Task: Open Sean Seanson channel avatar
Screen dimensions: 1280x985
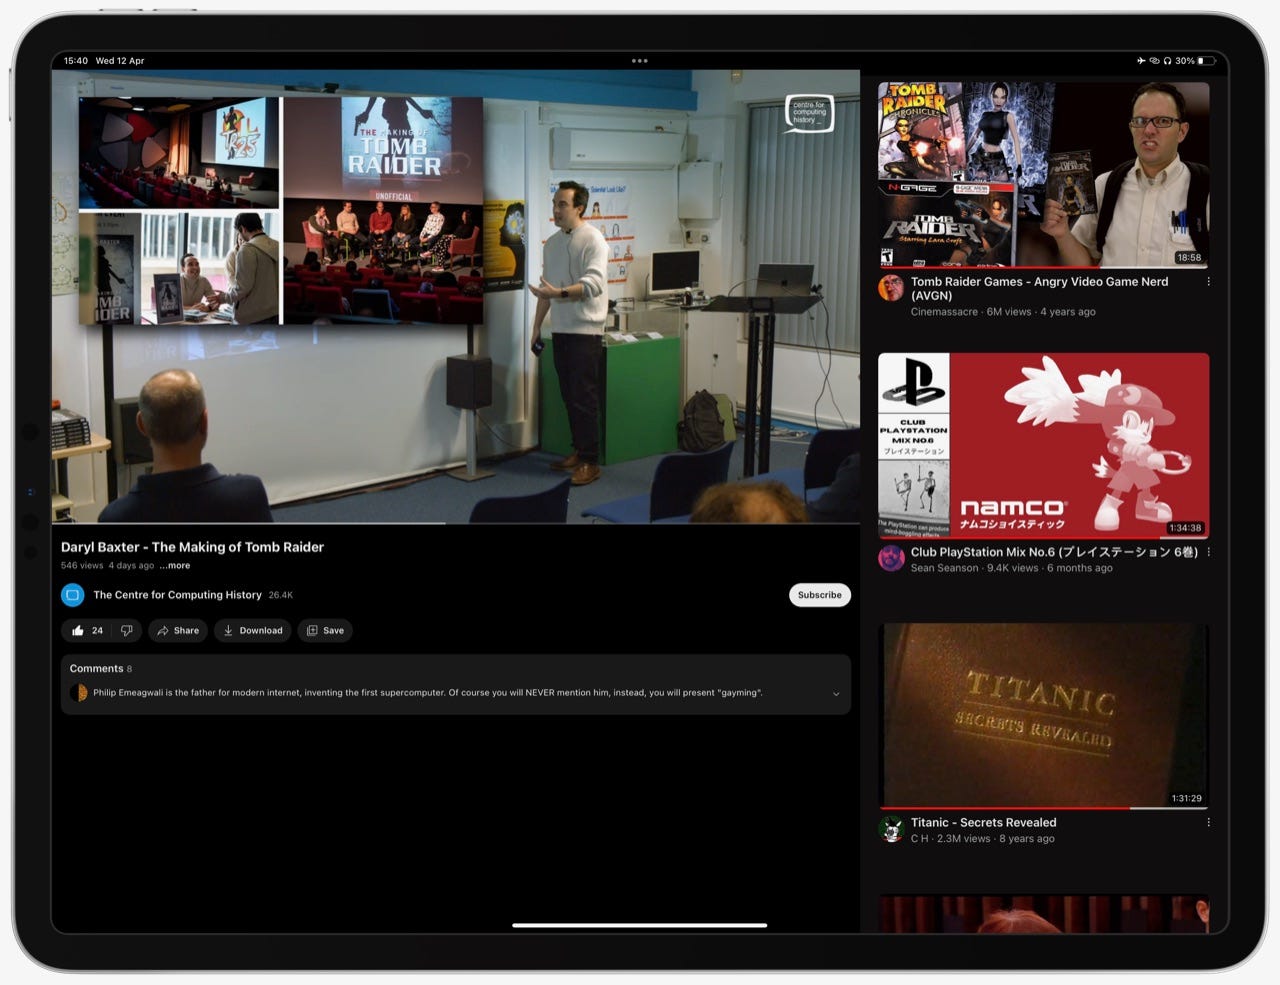Action: 891,558
